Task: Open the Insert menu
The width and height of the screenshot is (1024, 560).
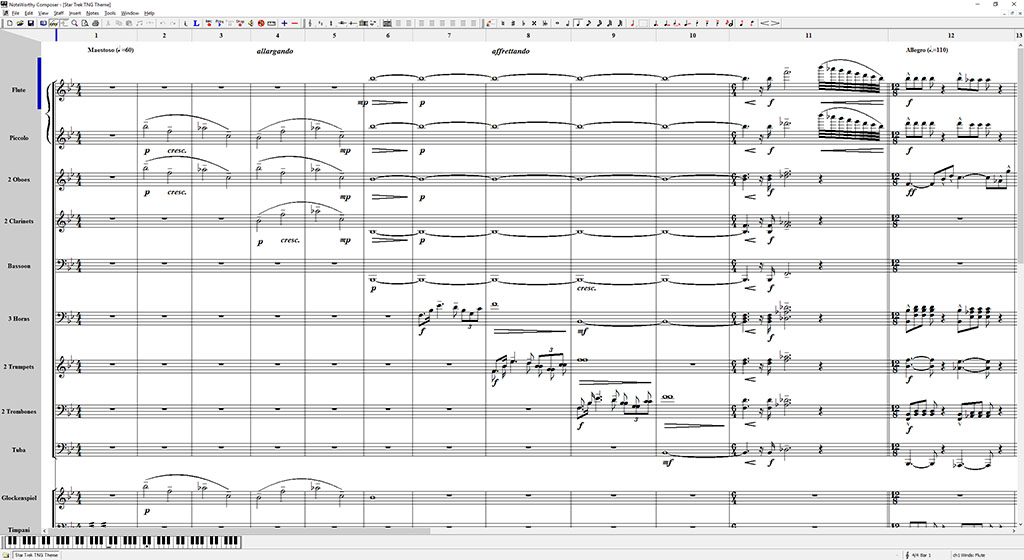Action: point(75,13)
